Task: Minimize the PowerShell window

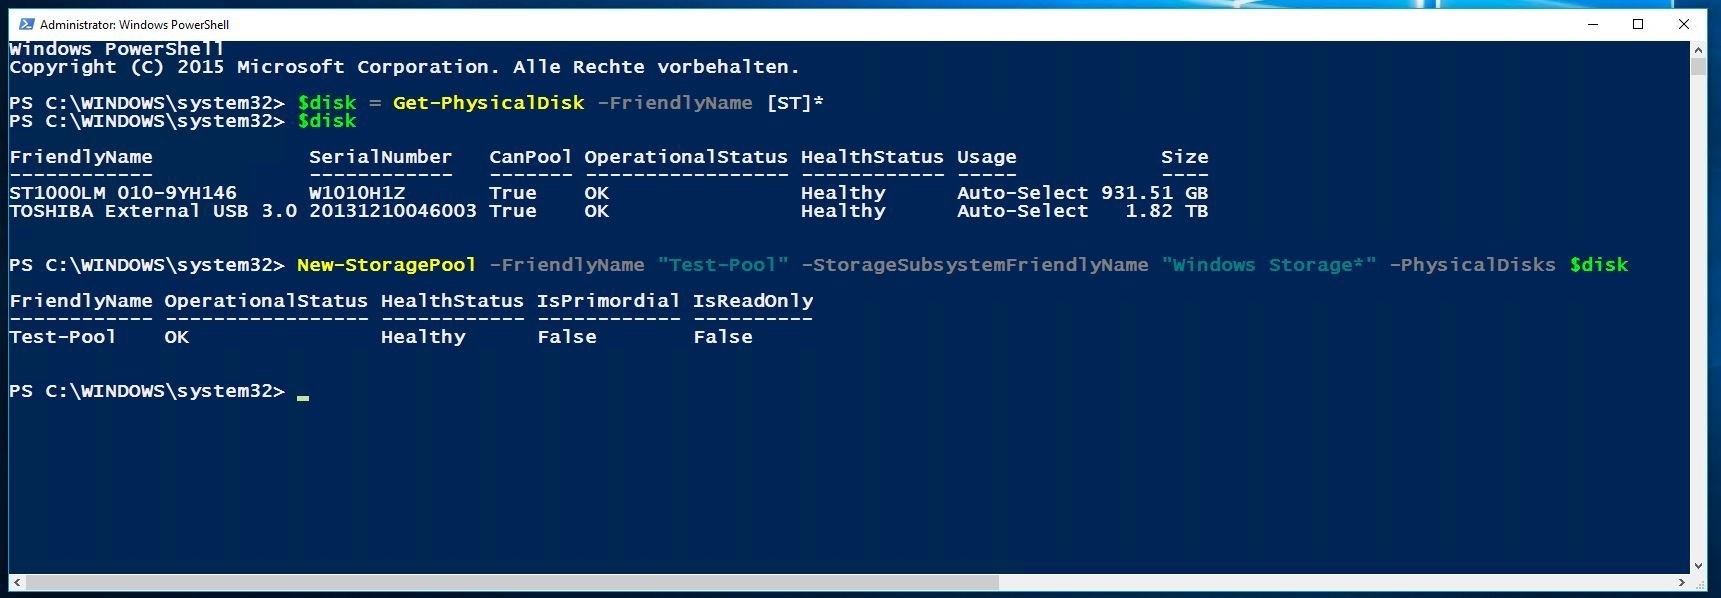Action: (1593, 24)
